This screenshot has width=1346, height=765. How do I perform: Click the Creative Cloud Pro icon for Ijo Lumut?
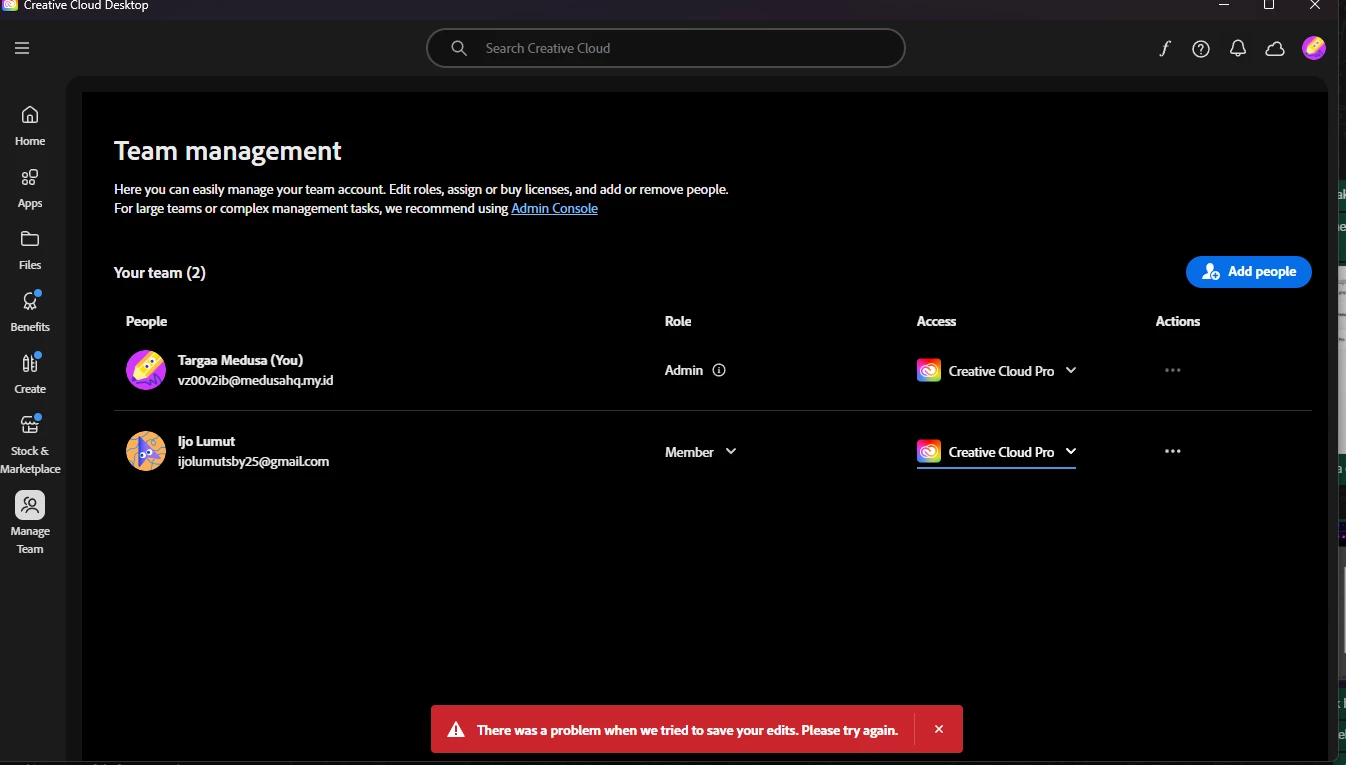pyautogui.click(x=929, y=451)
